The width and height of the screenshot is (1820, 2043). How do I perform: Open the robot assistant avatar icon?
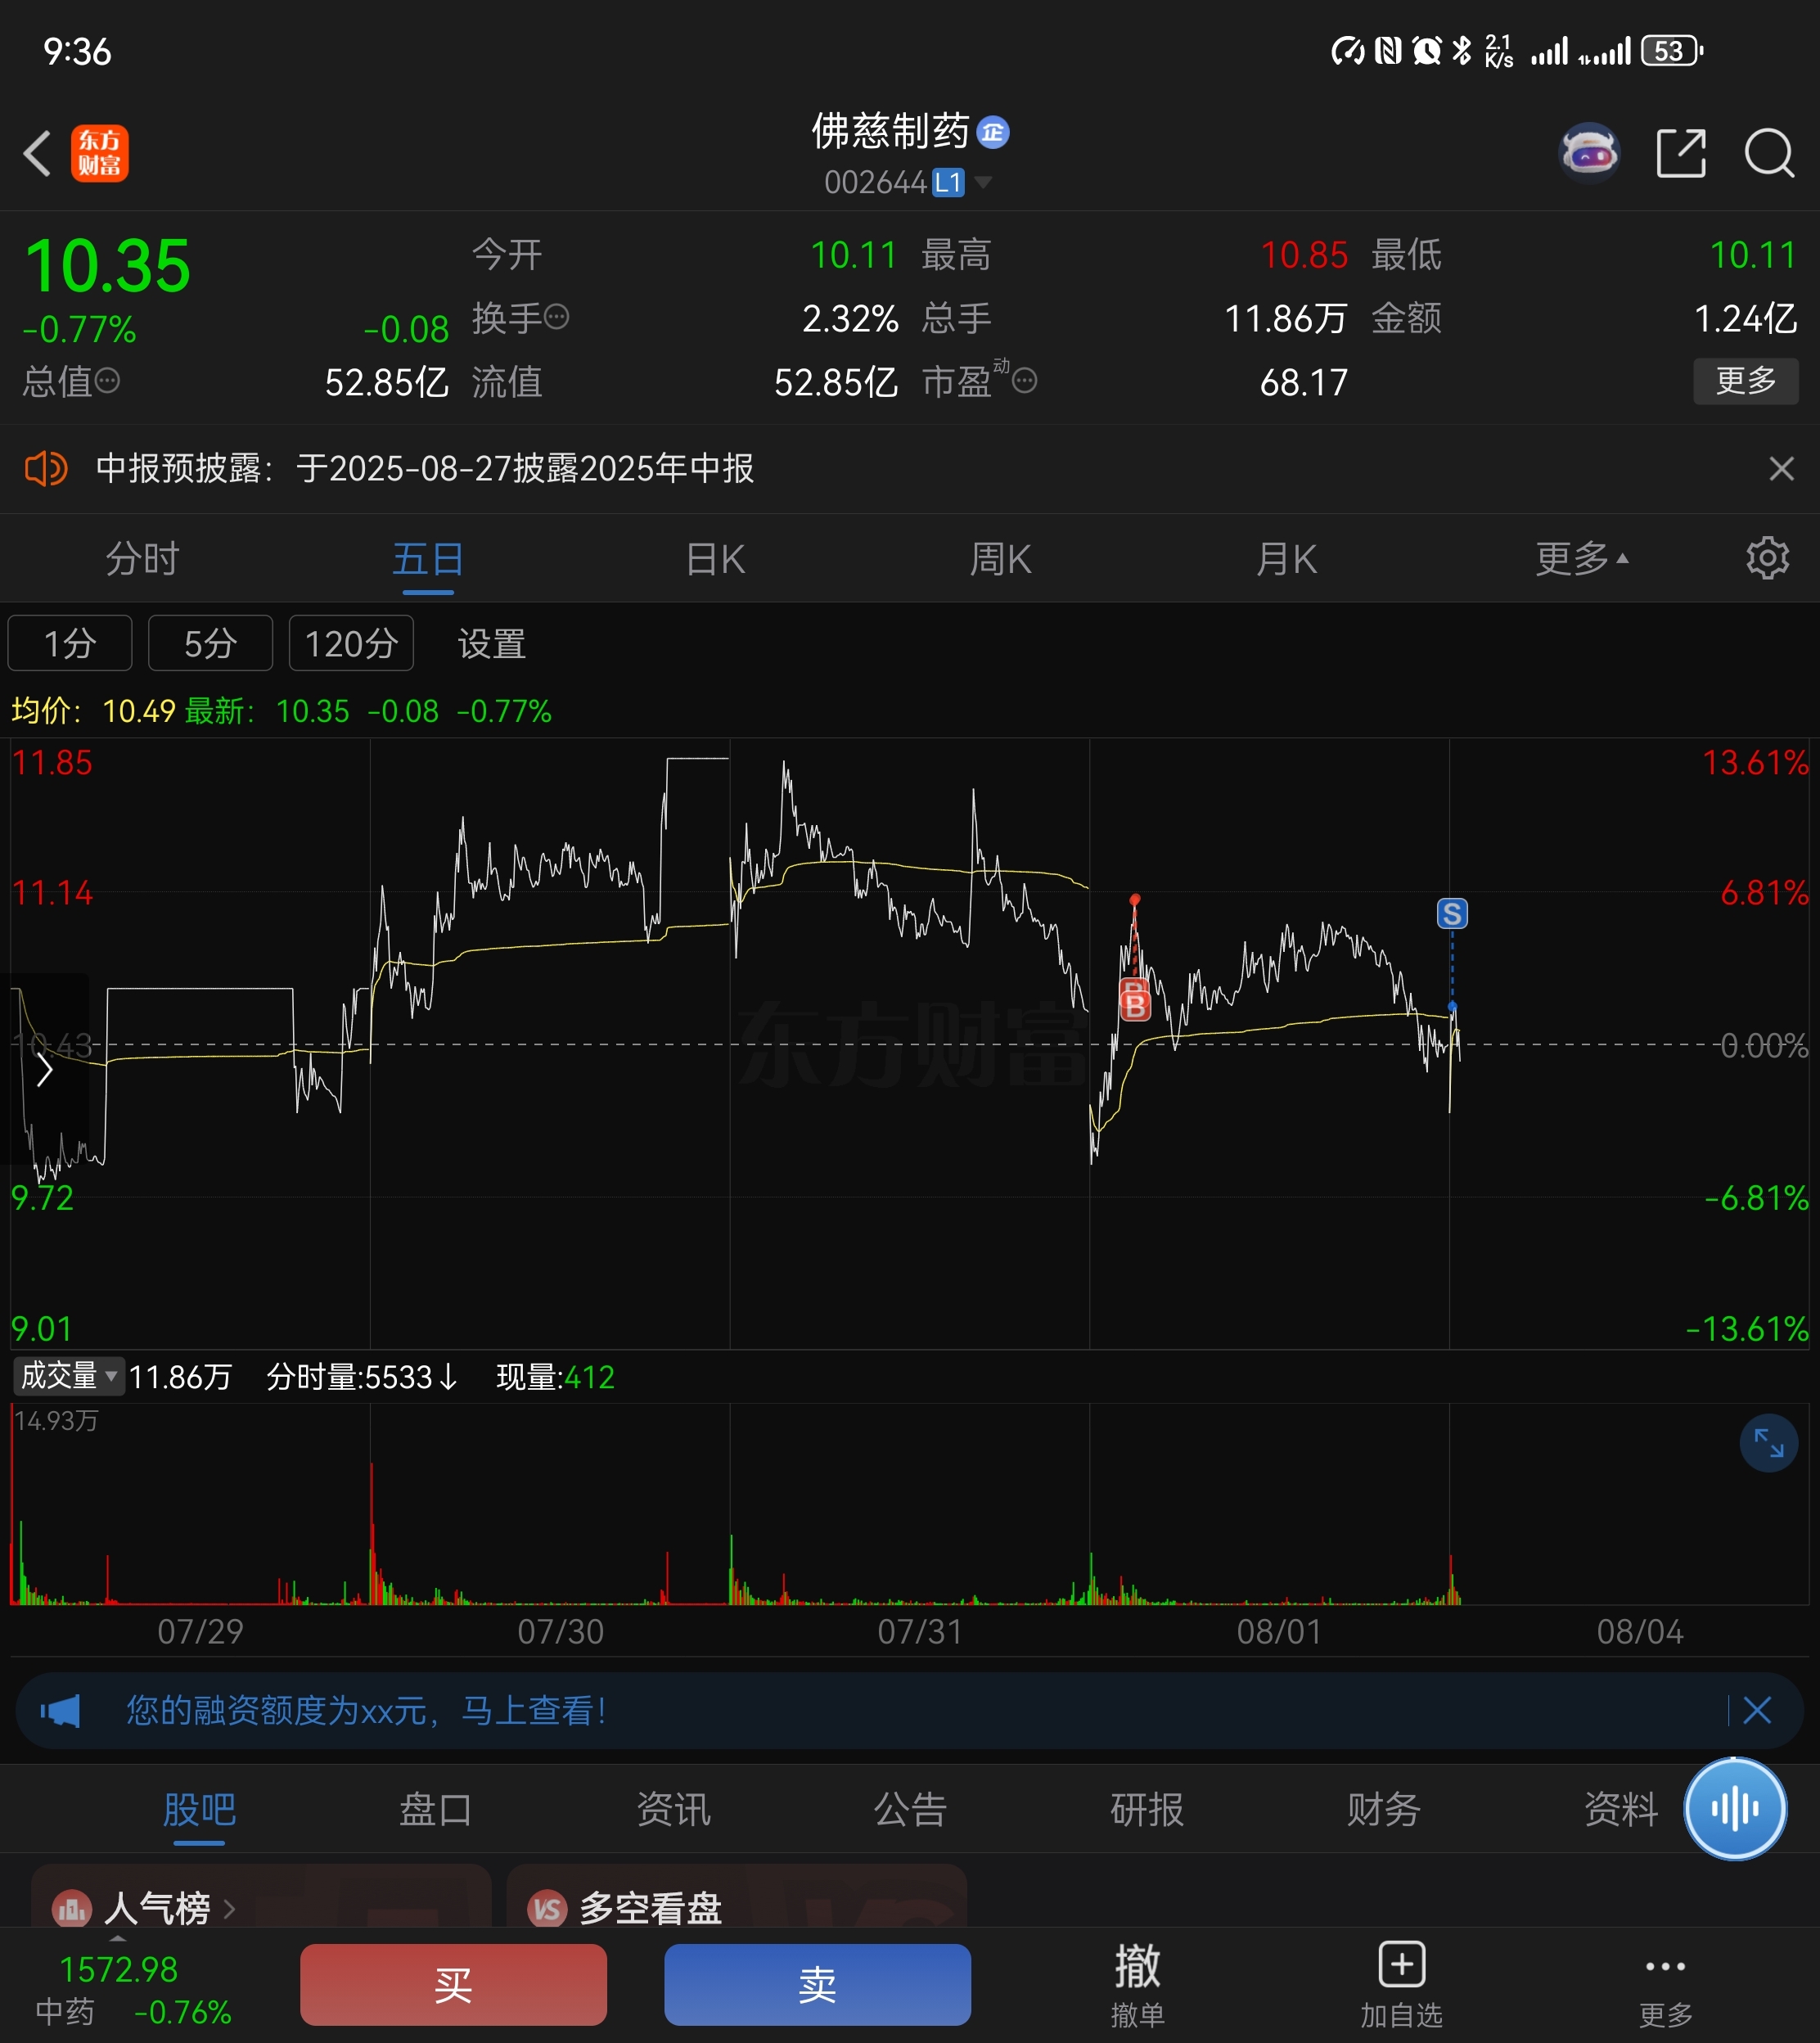(1589, 153)
